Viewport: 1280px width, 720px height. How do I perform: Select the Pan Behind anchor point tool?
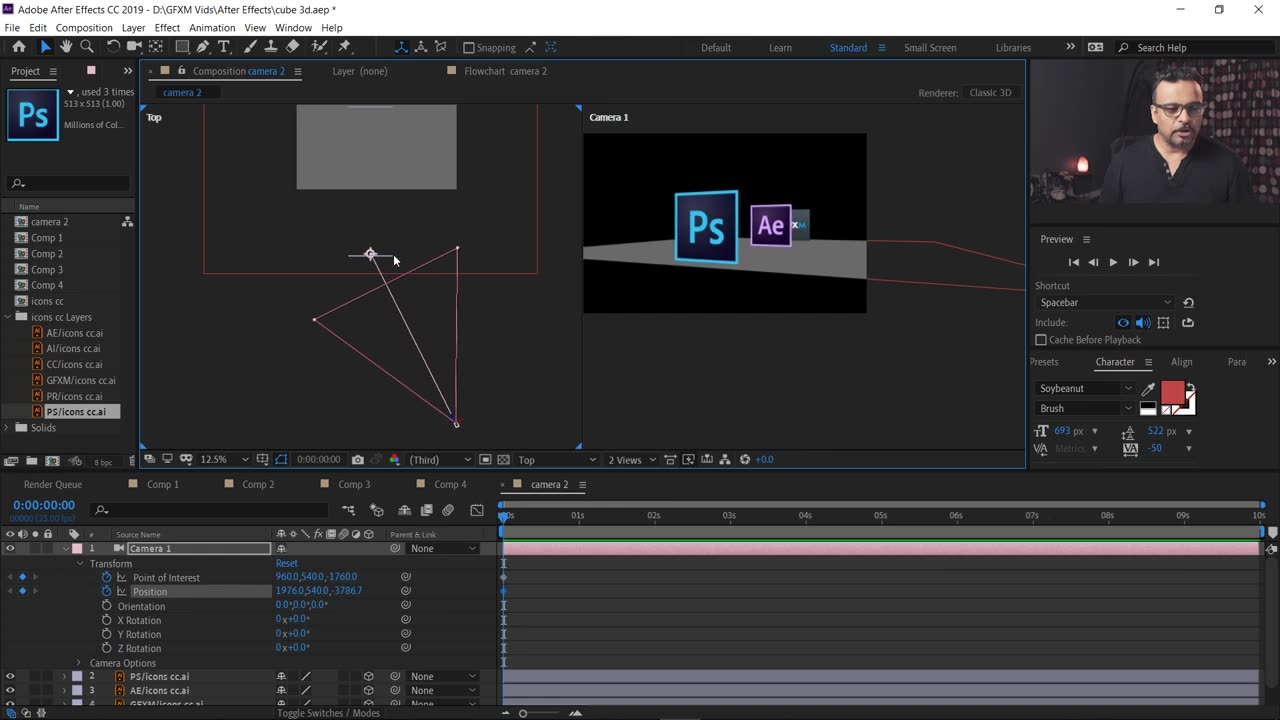(x=156, y=47)
